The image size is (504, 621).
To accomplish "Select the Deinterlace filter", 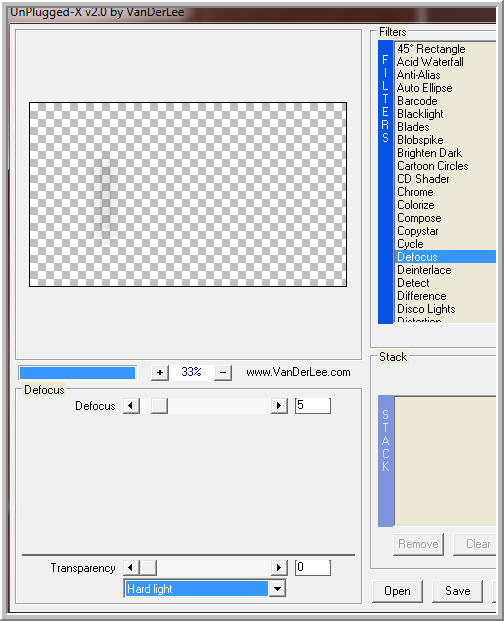I will [424, 270].
